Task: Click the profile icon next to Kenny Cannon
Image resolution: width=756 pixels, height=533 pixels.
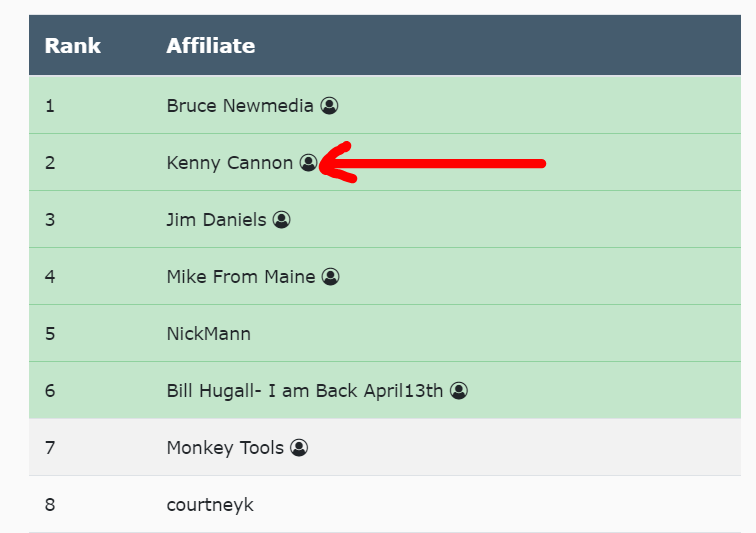Action: tap(308, 162)
